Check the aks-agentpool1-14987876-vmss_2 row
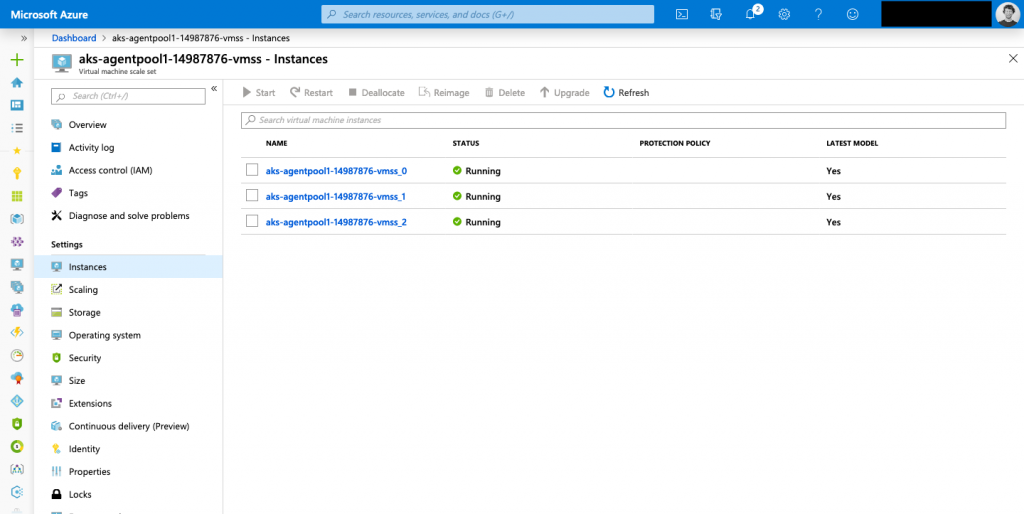The height and width of the screenshot is (514, 1024). pos(252,222)
